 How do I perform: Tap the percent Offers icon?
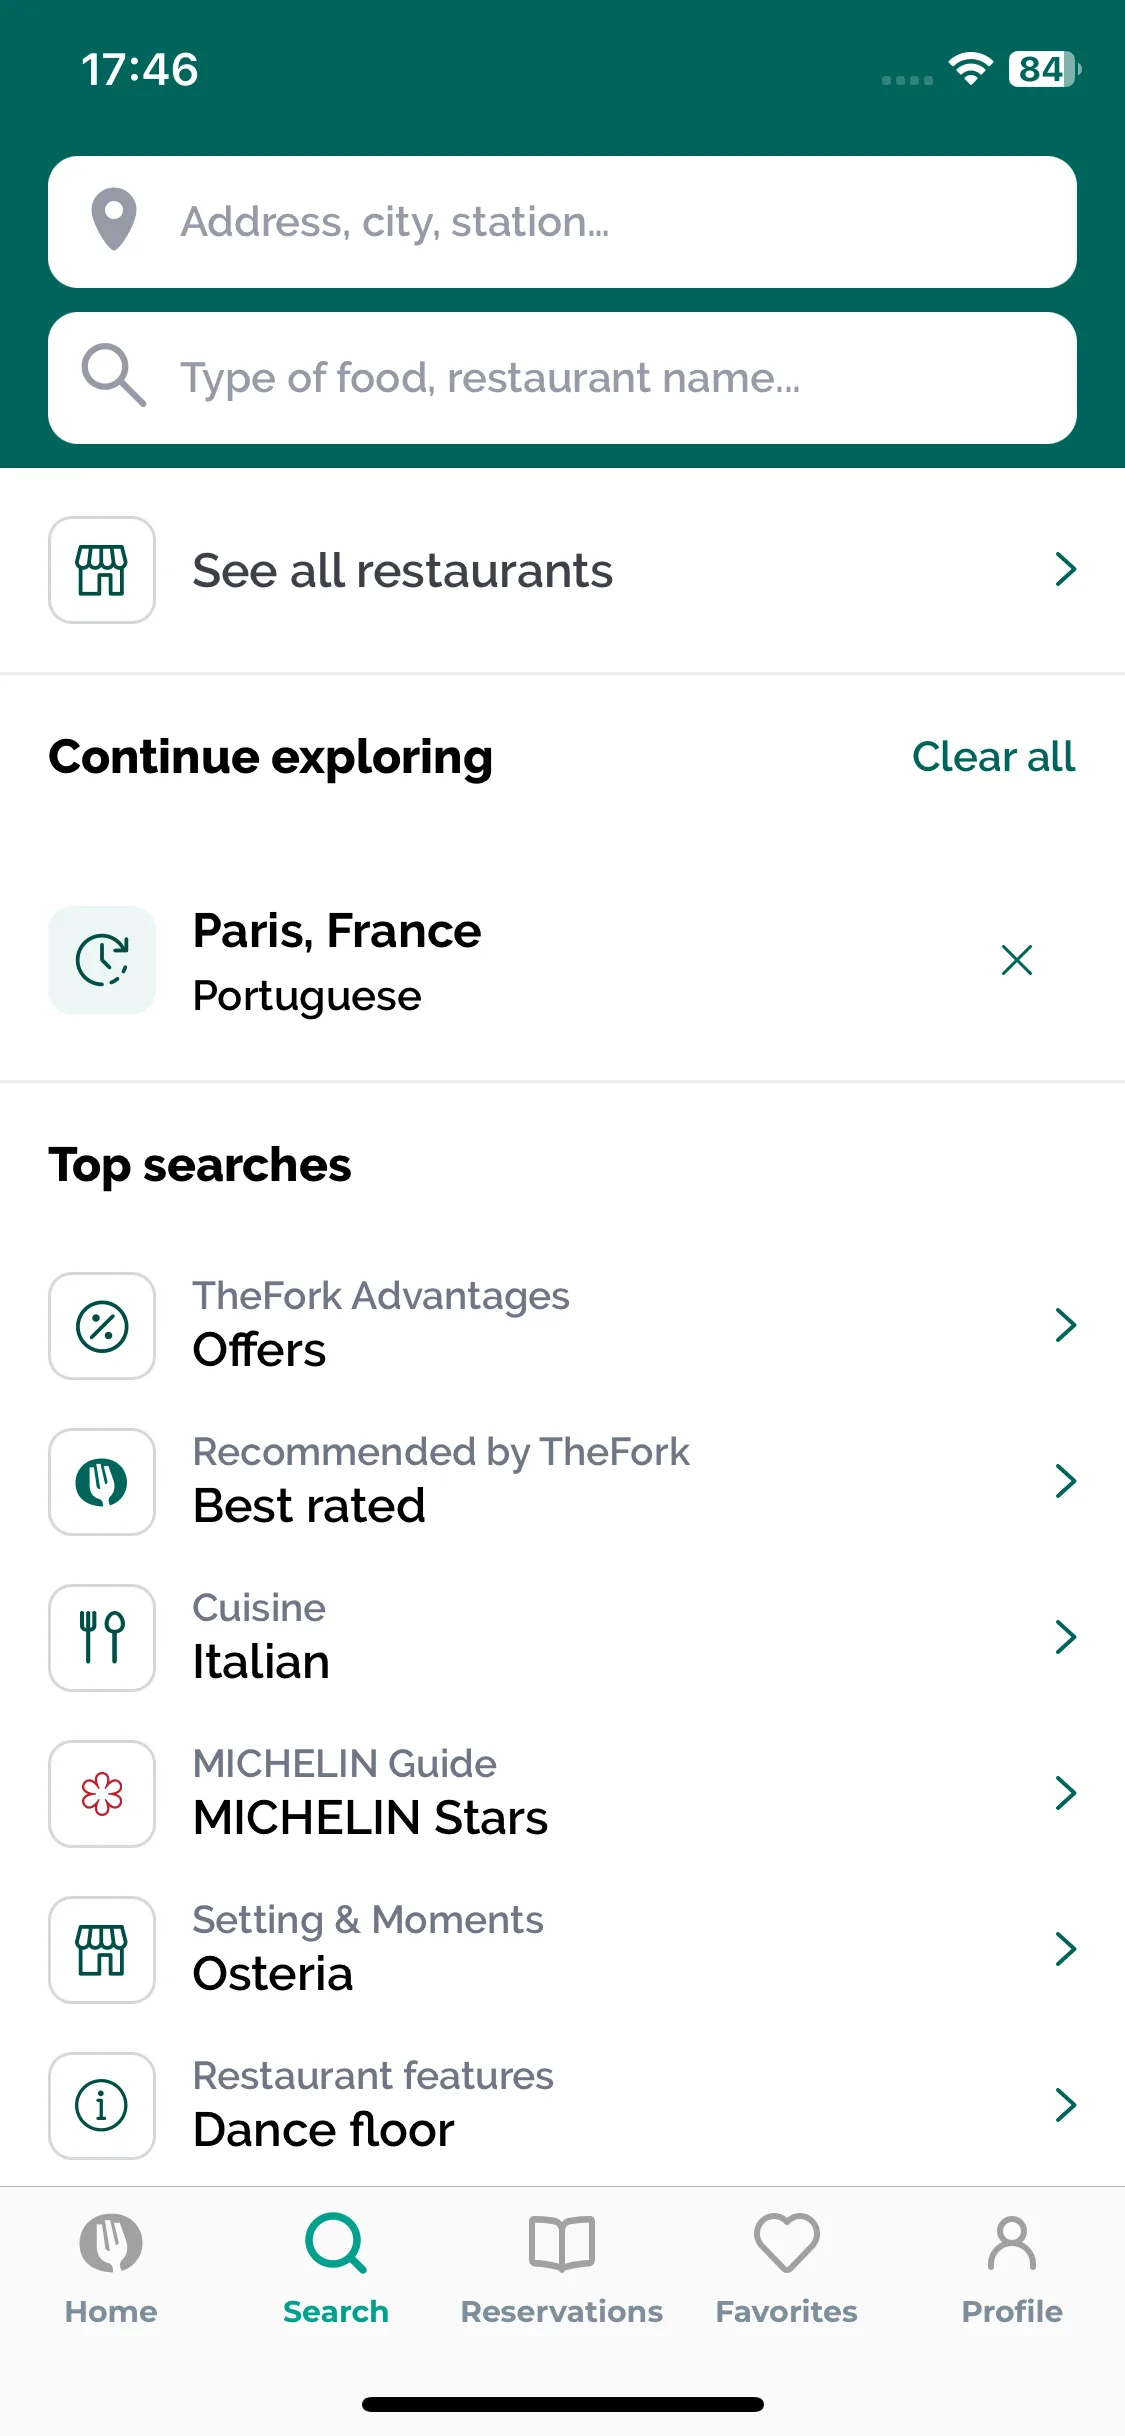point(102,1326)
